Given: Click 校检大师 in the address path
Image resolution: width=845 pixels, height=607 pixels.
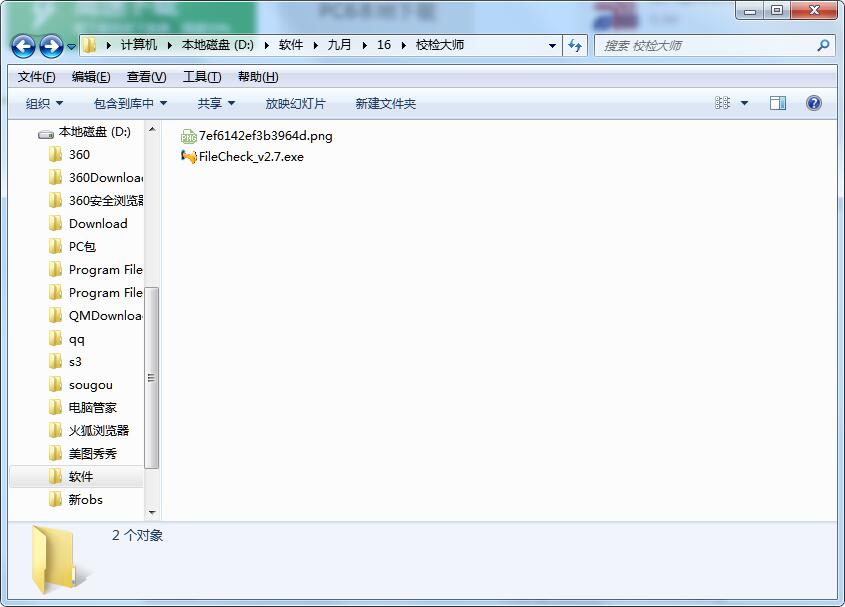Looking at the screenshot, I should (440, 45).
